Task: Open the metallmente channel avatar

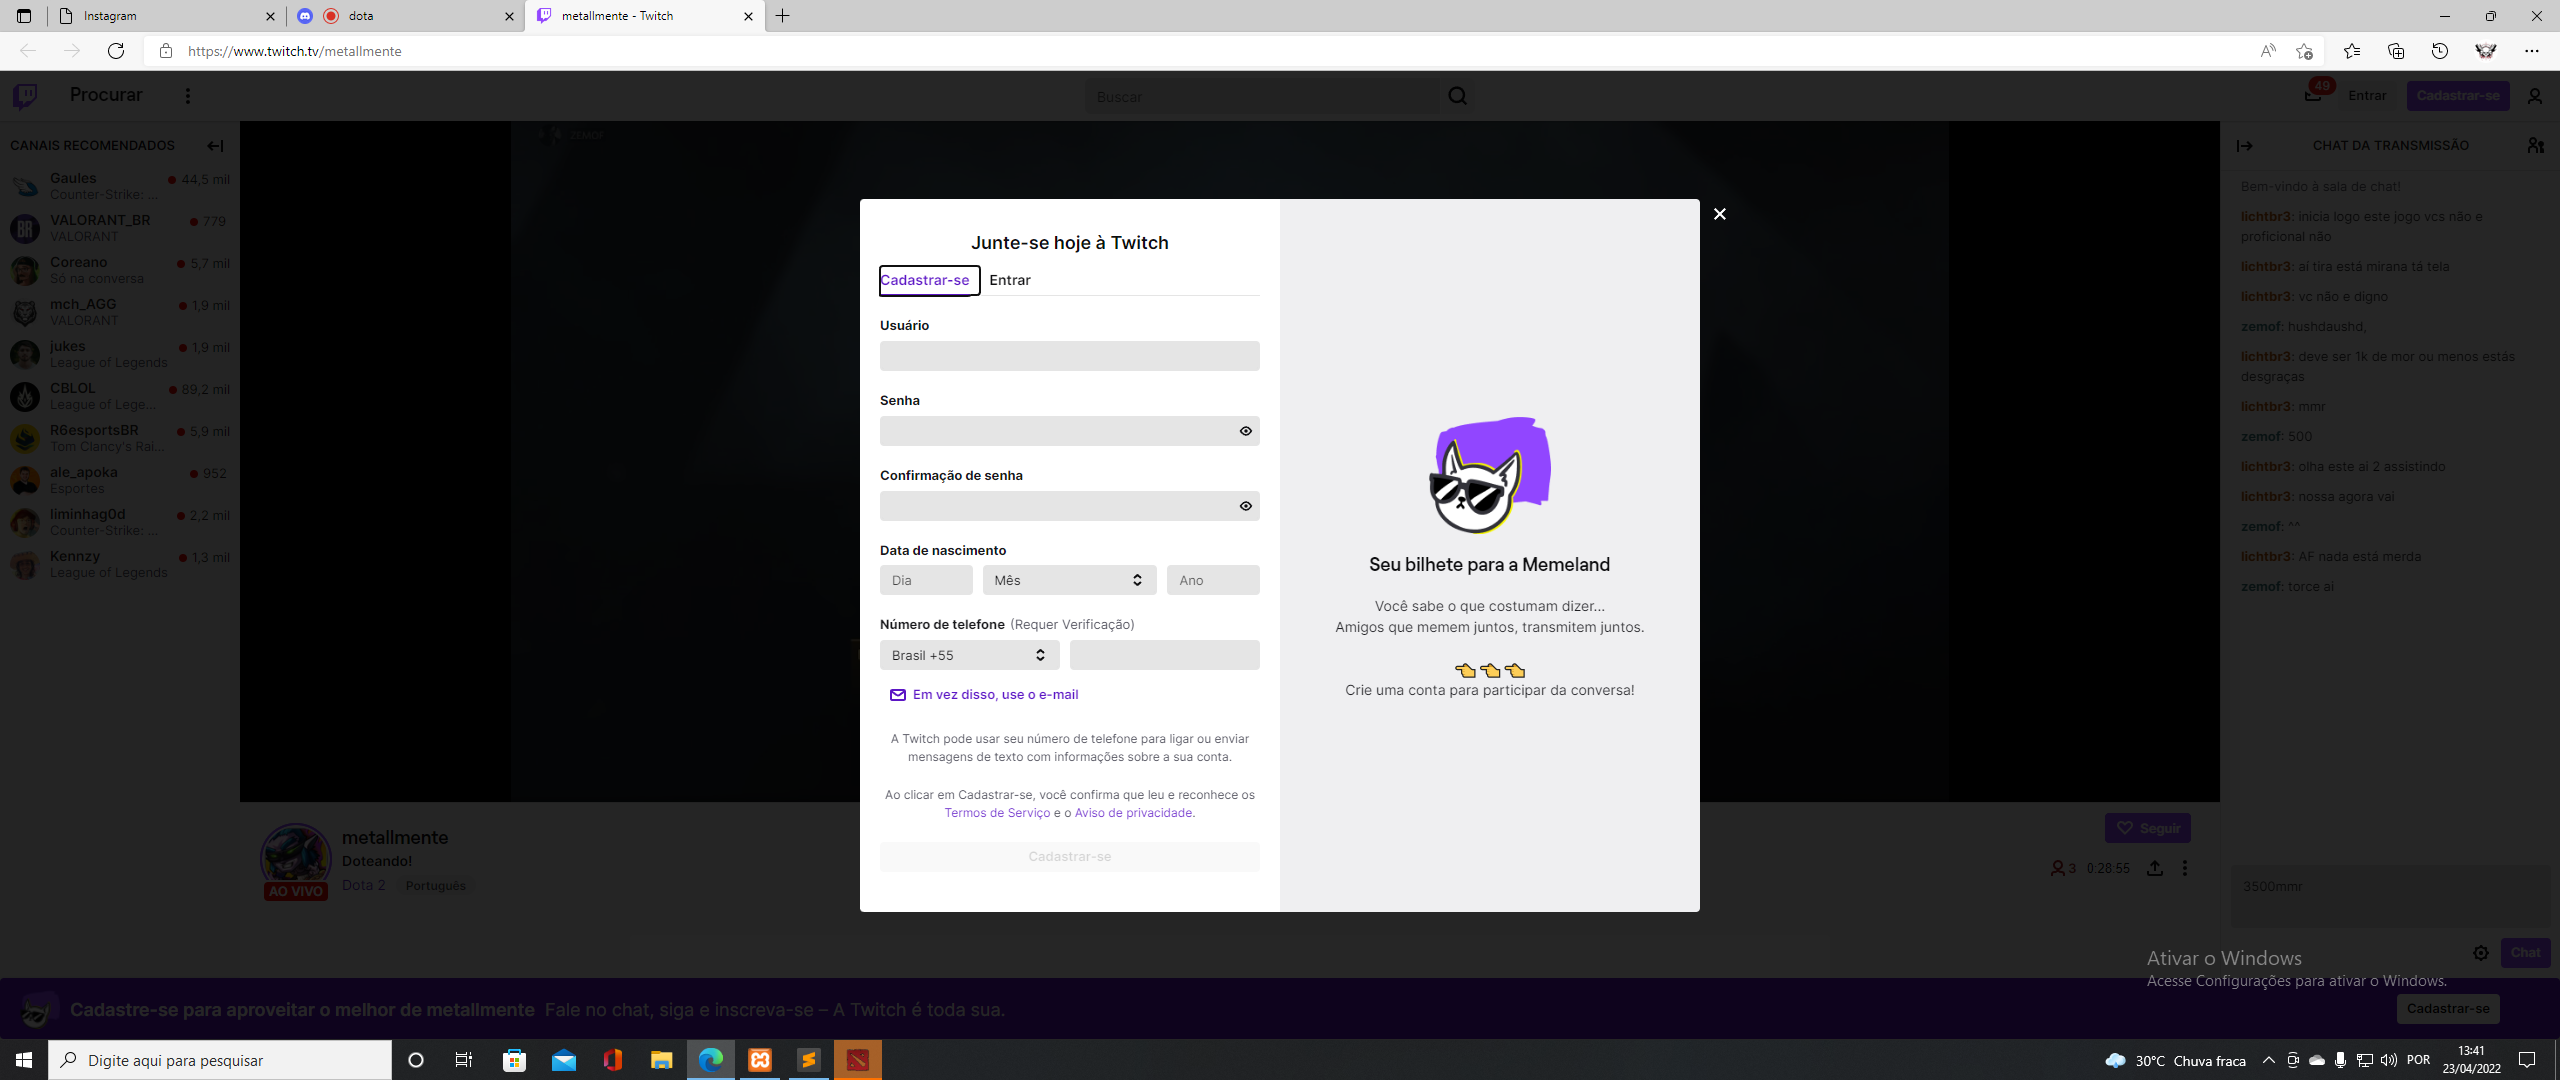Action: coord(296,858)
